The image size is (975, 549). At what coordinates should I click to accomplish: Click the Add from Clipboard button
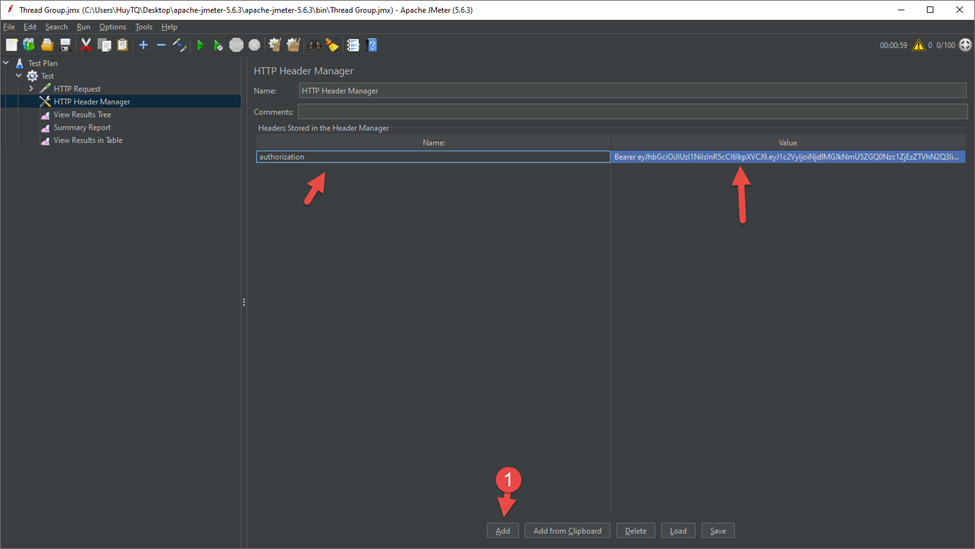coord(567,531)
